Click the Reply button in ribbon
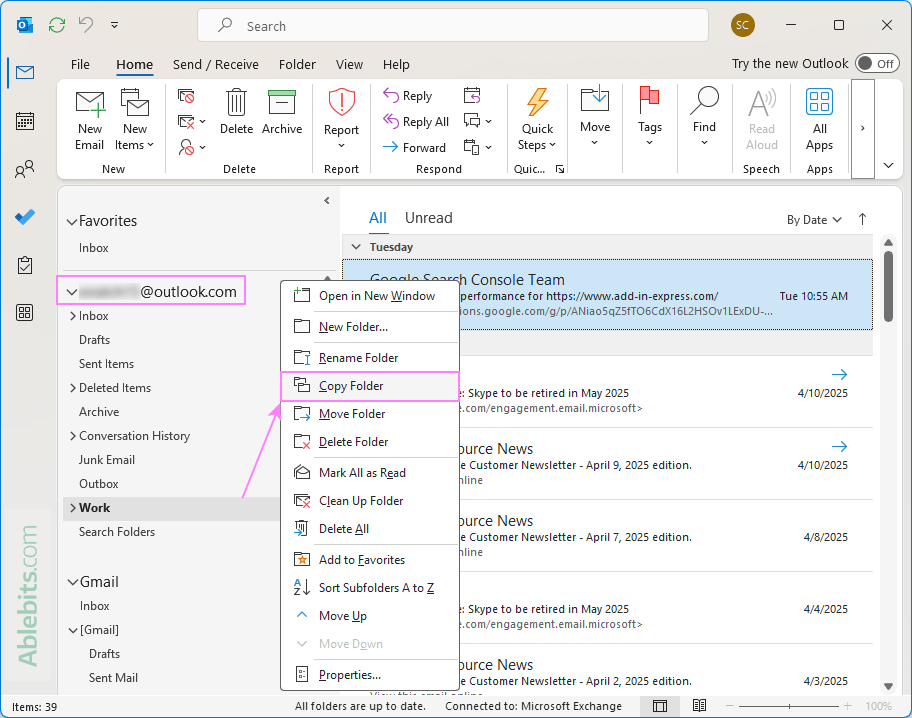 [408, 96]
